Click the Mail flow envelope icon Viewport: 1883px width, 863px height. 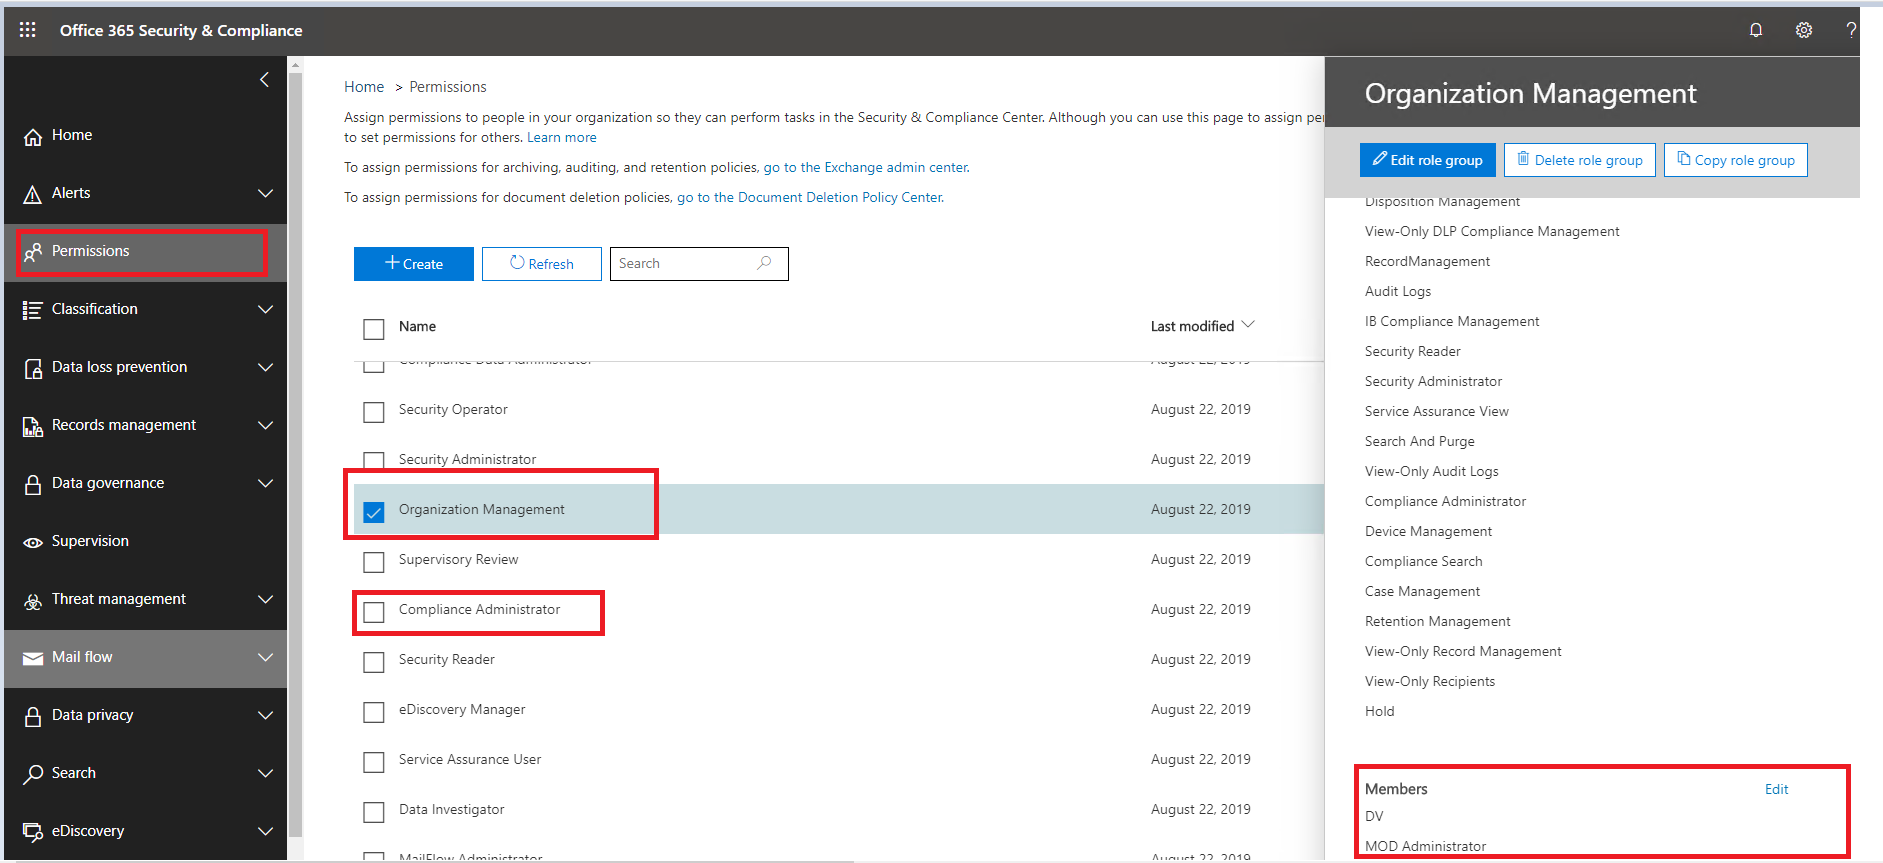click(x=33, y=658)
